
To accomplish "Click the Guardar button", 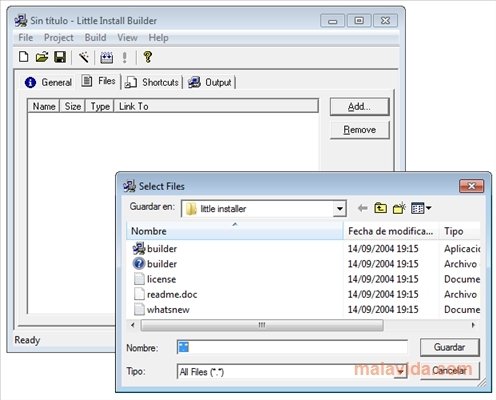I will (449, 347).
